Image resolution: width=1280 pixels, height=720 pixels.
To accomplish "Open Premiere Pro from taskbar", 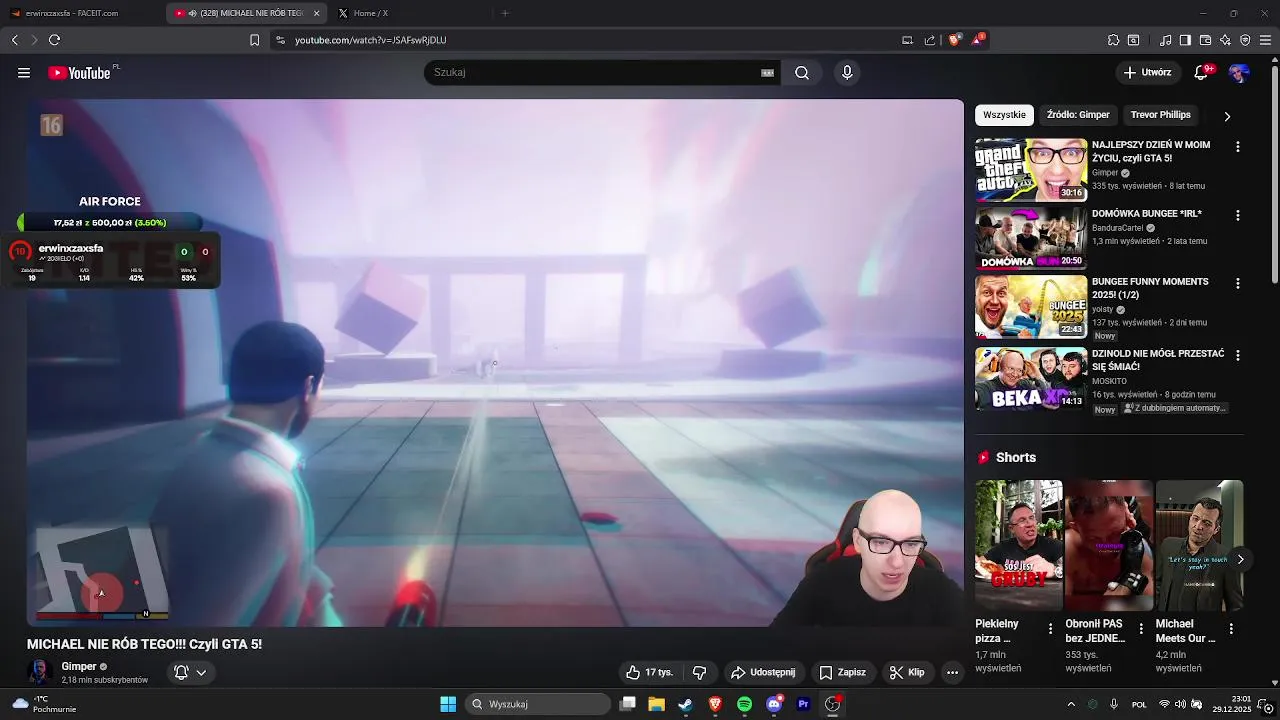I will coord(803,704).
